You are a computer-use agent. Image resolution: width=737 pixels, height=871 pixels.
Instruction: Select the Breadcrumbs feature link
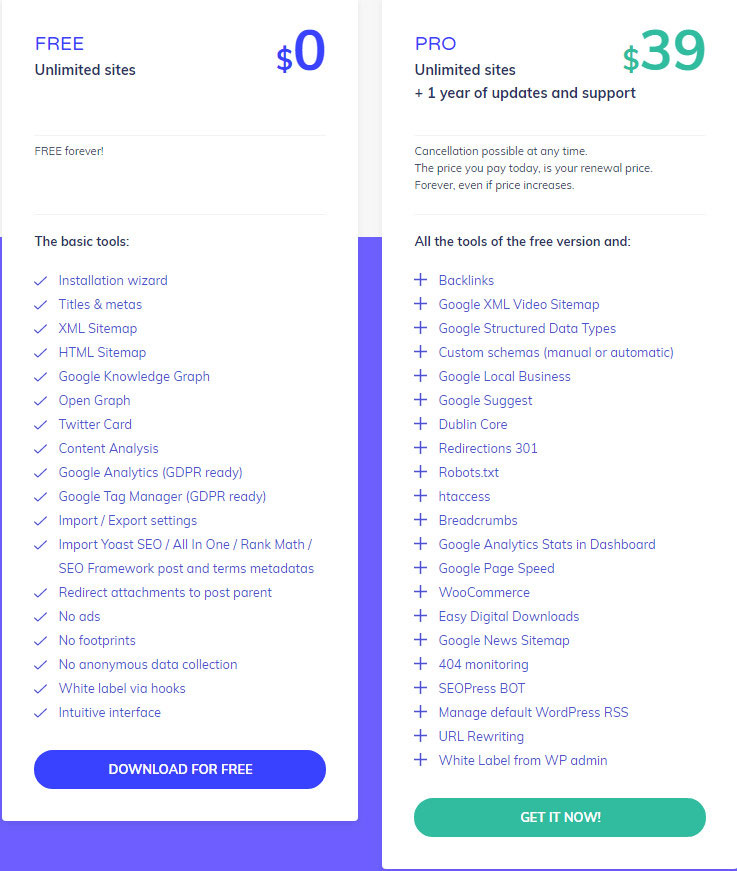click(477, 520)
